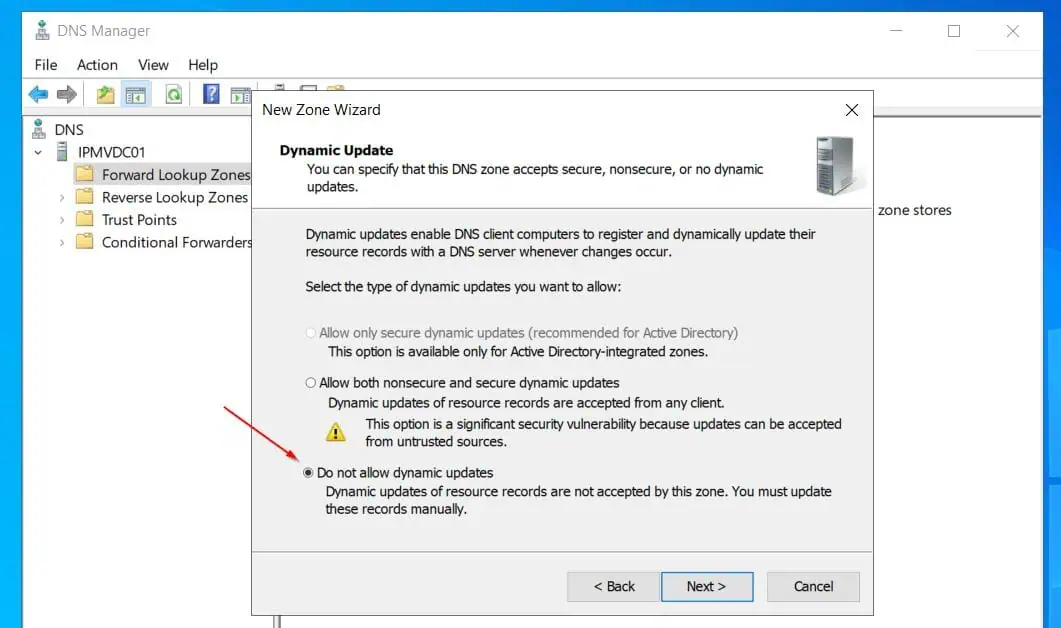The height and width of the screenshot is (628, 1061).
Task: Click the Show/Hide Action Pane icon
Action: (240, 95)
